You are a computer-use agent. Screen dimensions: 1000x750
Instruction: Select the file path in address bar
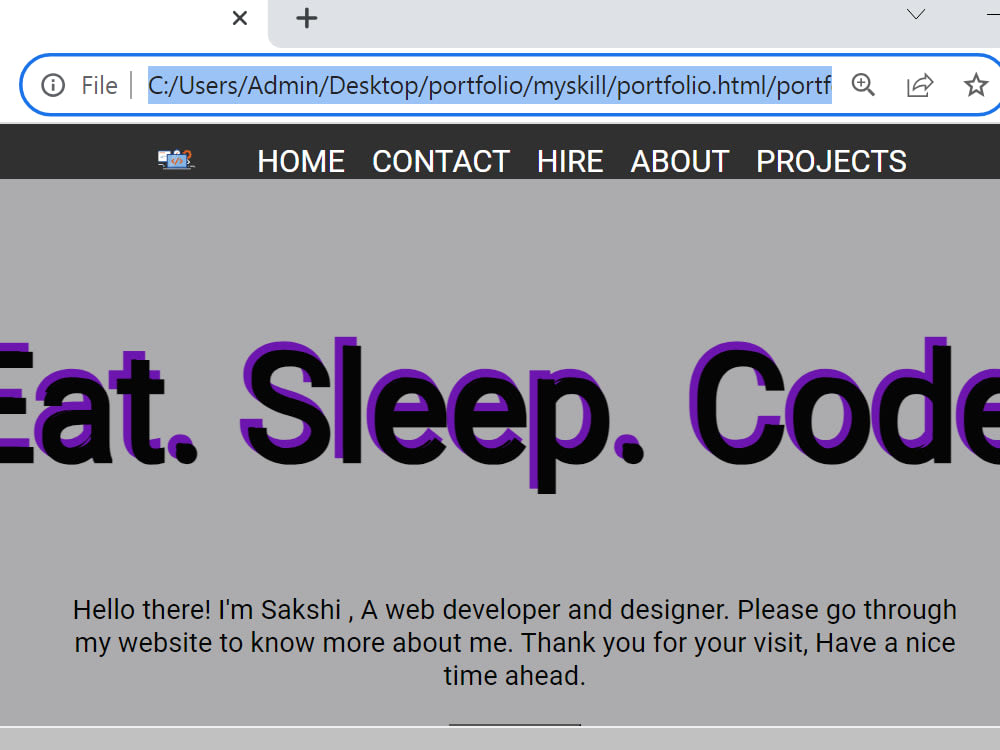click(x=490, y=85)
